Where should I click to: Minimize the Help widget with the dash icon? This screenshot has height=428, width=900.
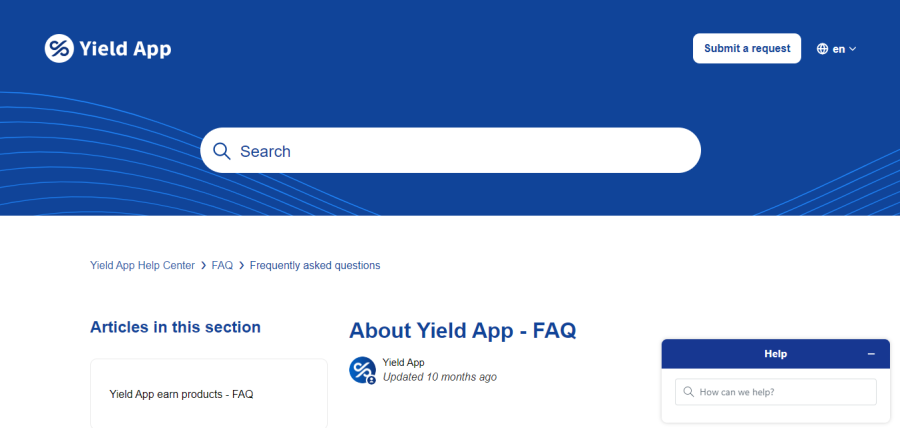[x=871, y=354]
